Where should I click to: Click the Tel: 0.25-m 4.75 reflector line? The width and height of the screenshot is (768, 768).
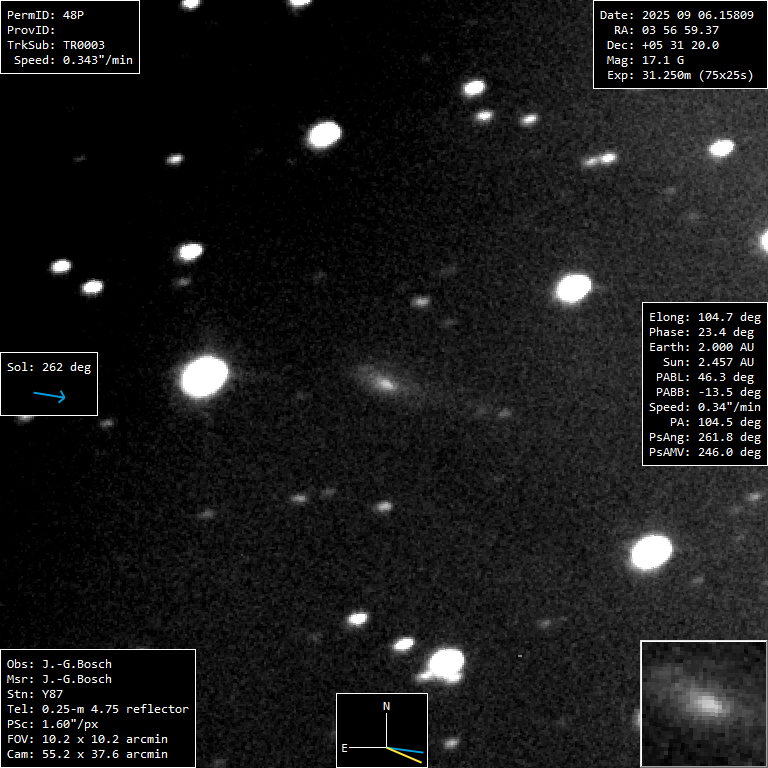tap(97, 710)
